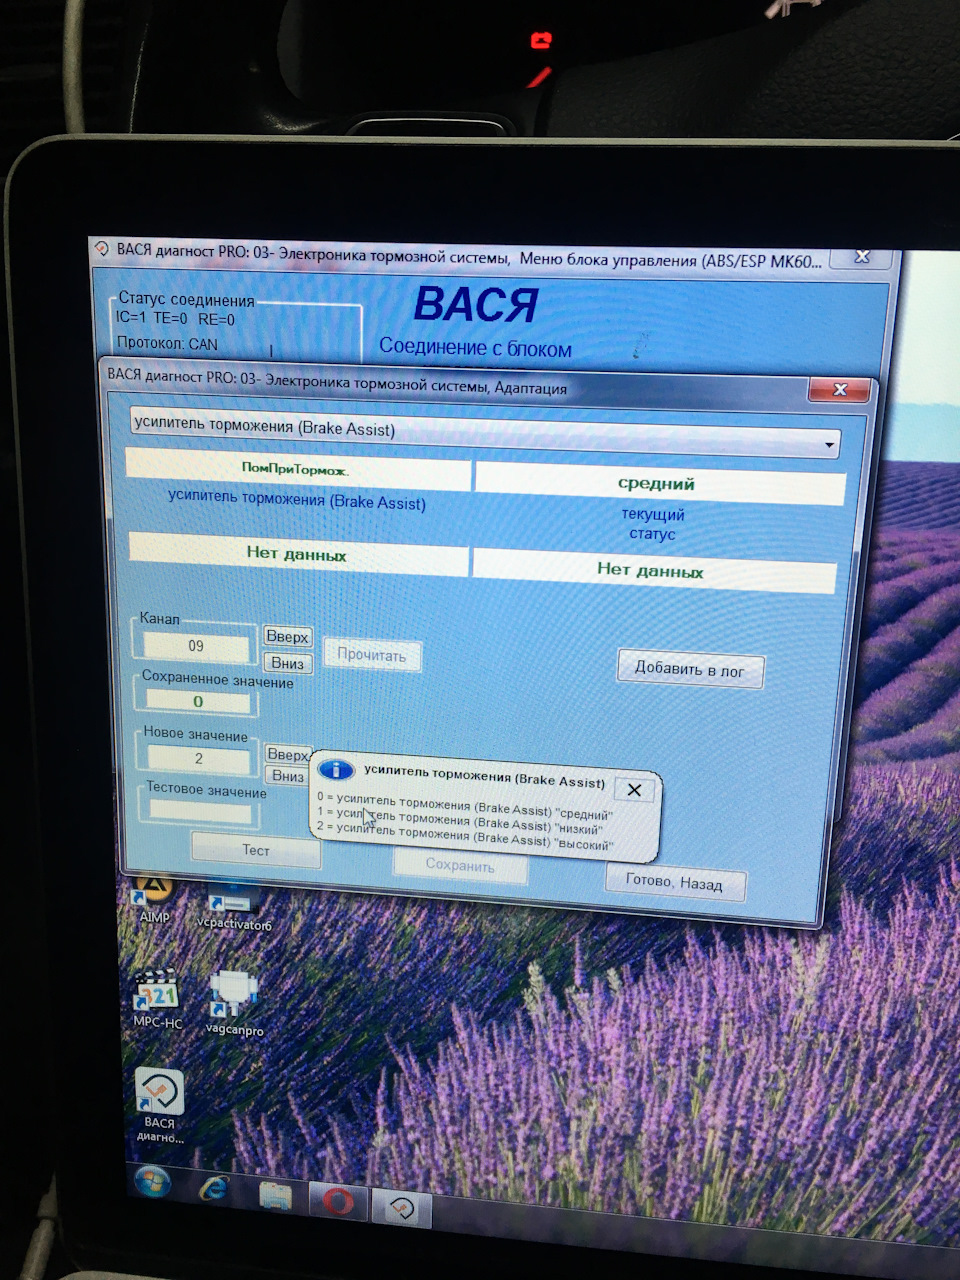Click hint line 2 = "высокий"

(465, 835)
